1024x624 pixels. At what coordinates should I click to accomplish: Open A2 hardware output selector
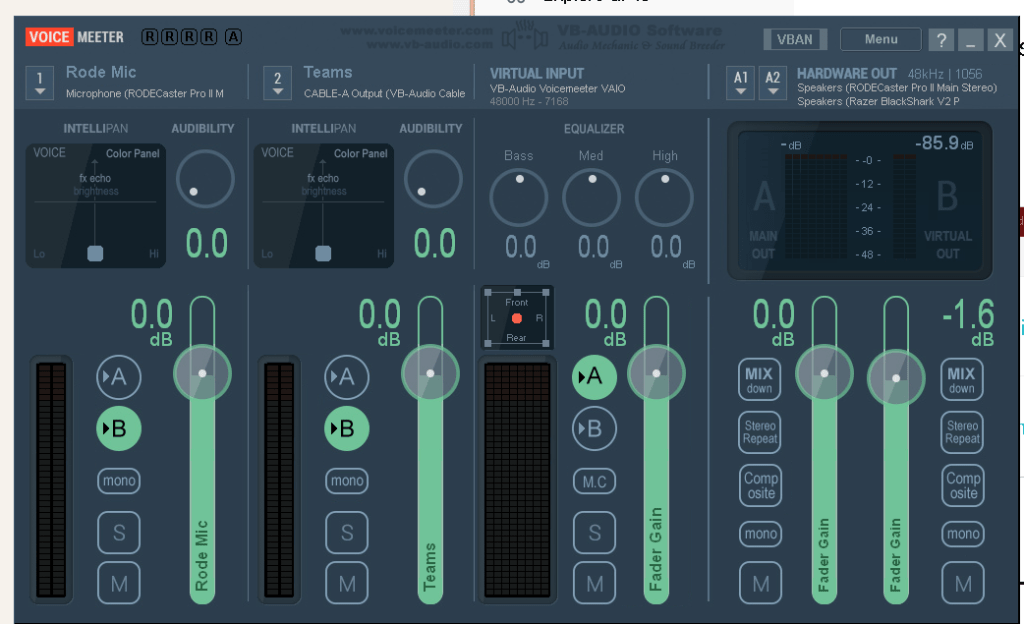(773, 84)
